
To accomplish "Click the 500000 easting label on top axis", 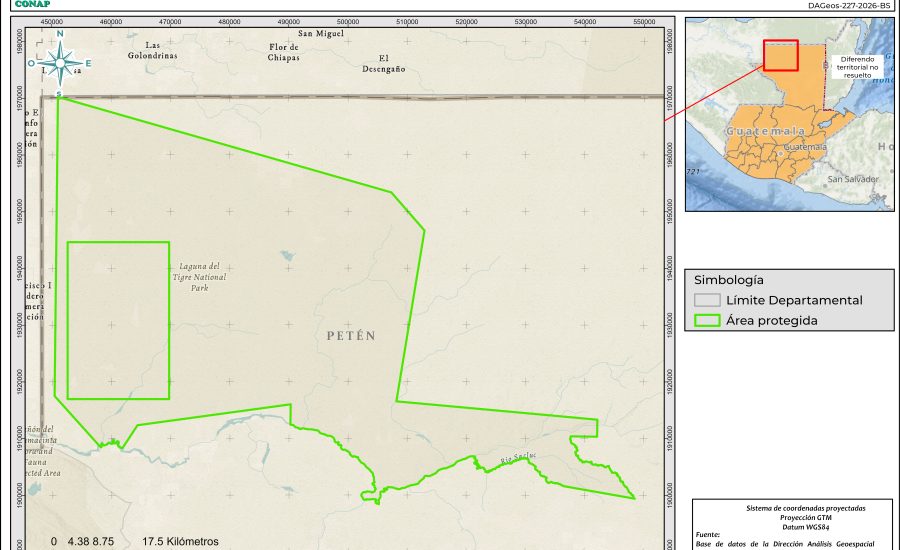I will point(348,22).
